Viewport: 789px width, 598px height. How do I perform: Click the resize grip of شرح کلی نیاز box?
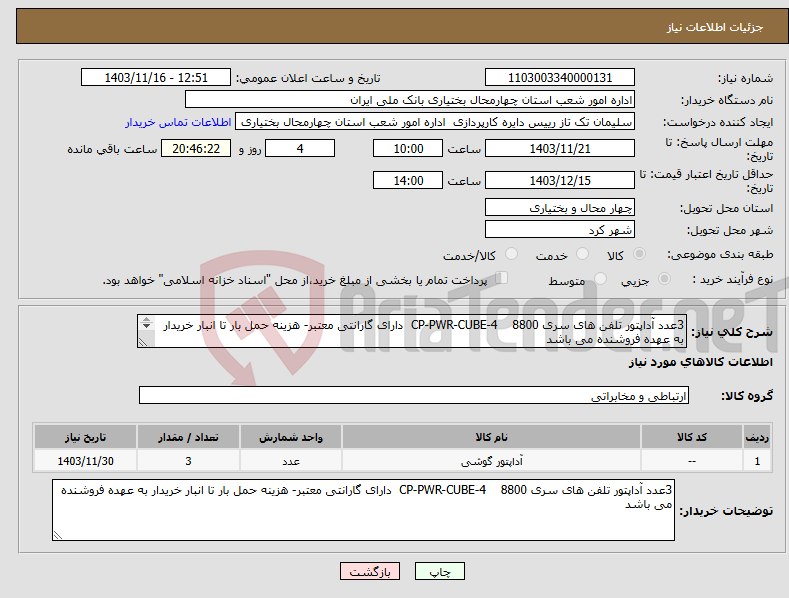tap(143, 342)
